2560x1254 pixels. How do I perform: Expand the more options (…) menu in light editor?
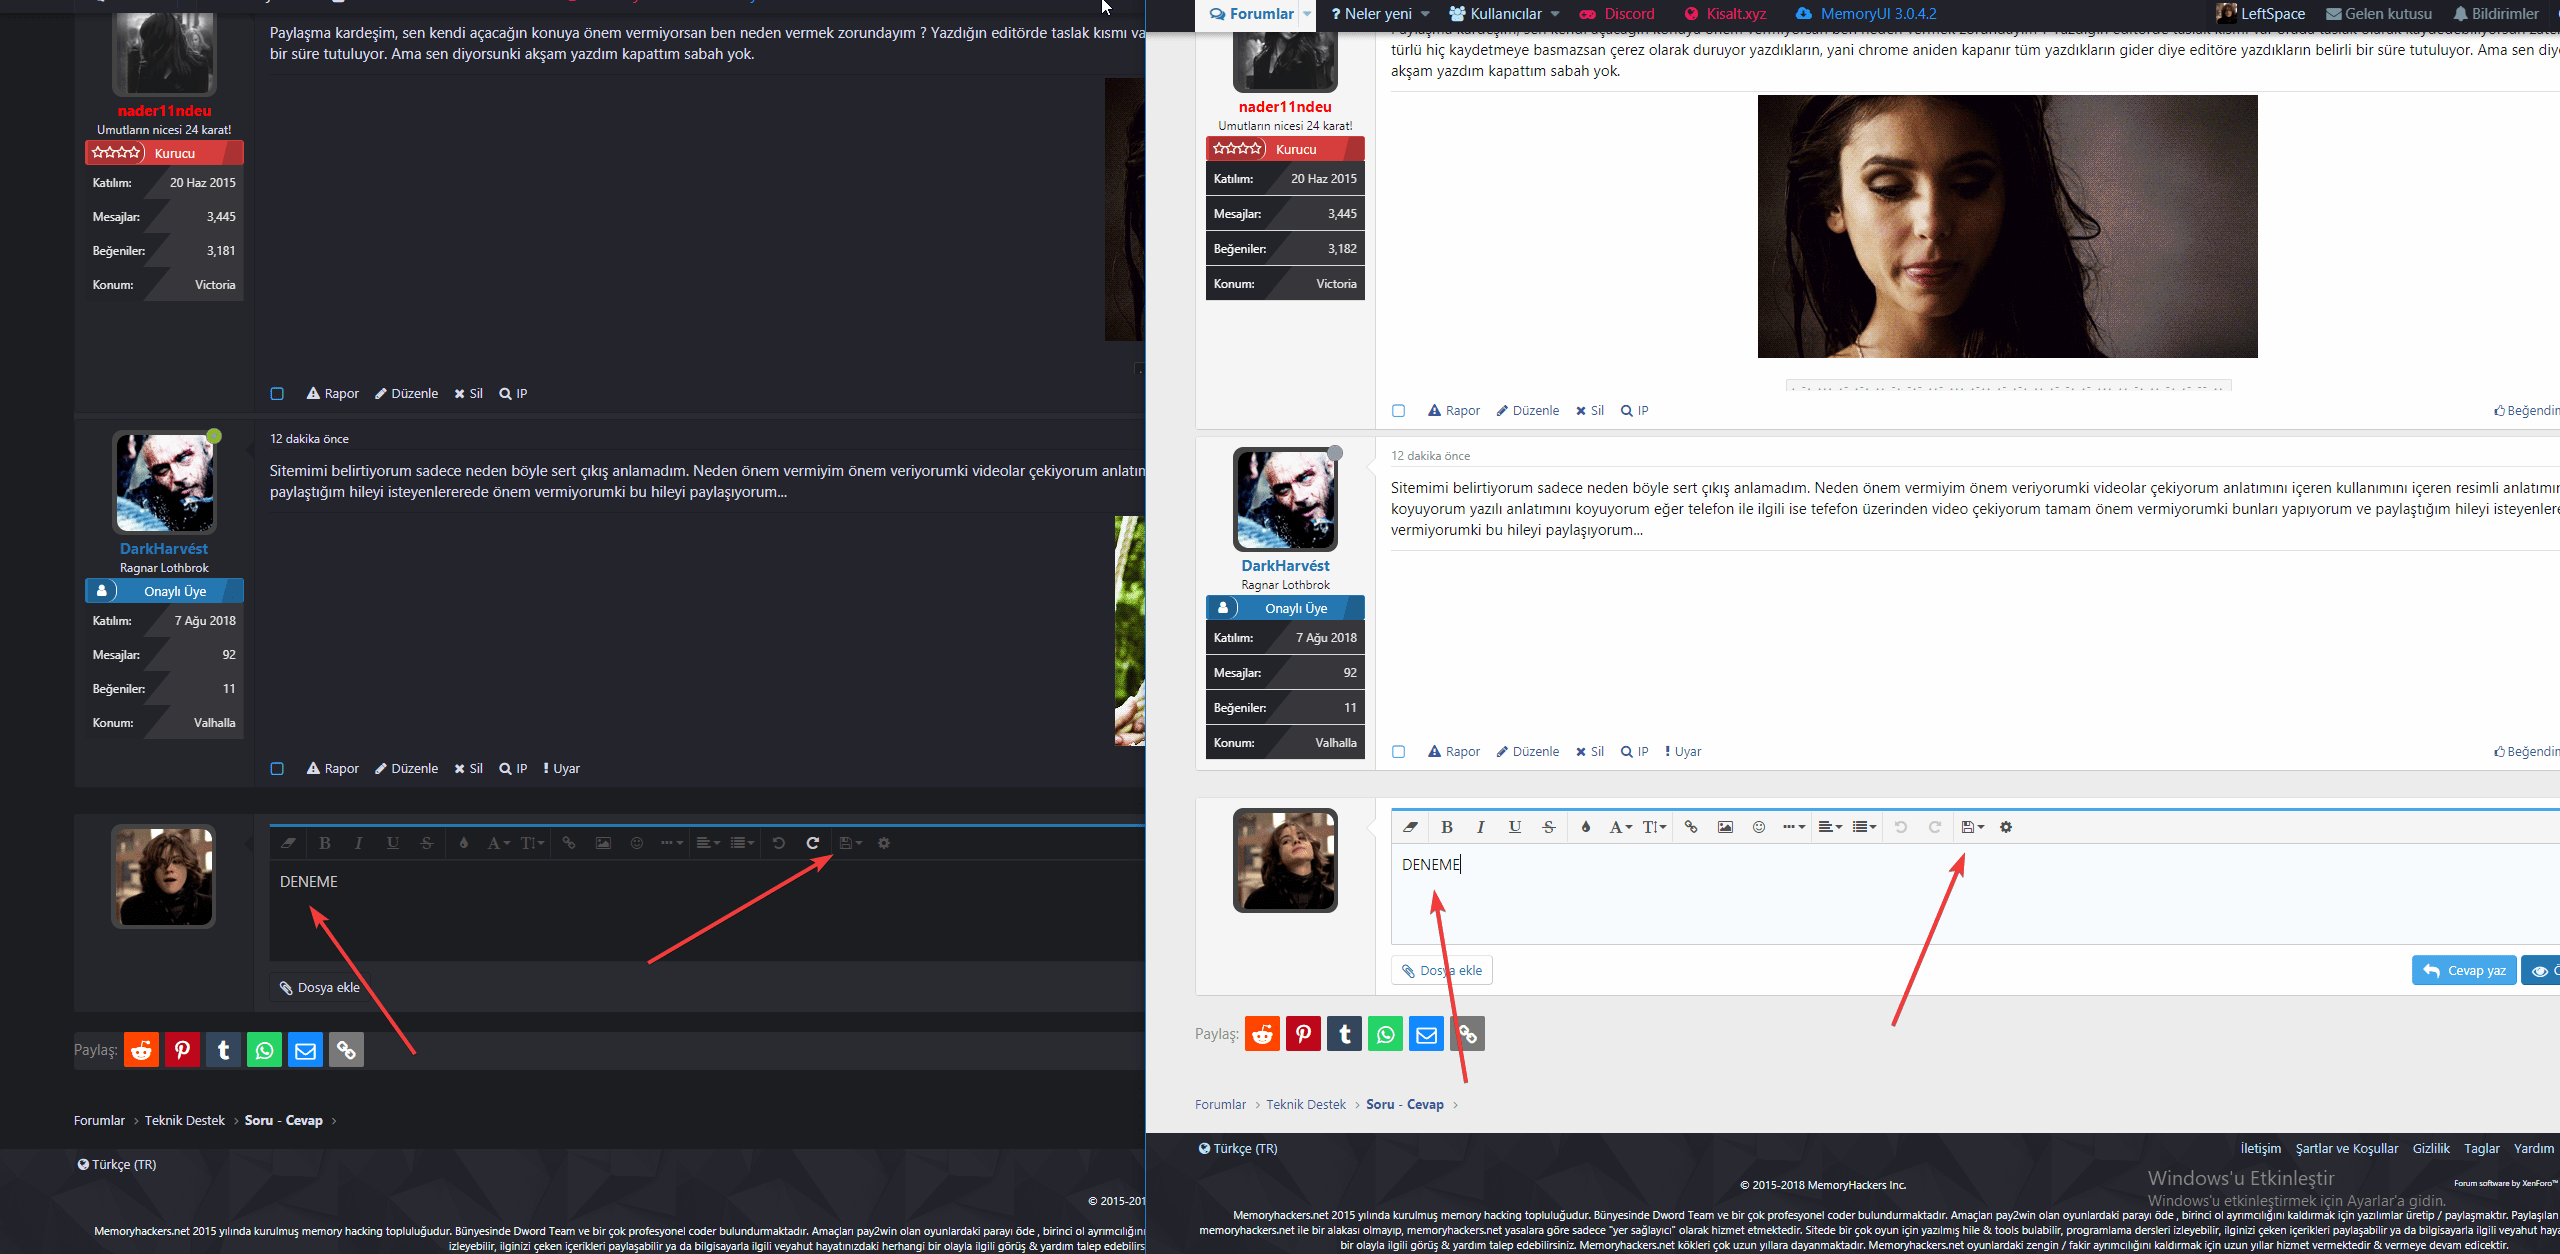tap(1794, 827)
